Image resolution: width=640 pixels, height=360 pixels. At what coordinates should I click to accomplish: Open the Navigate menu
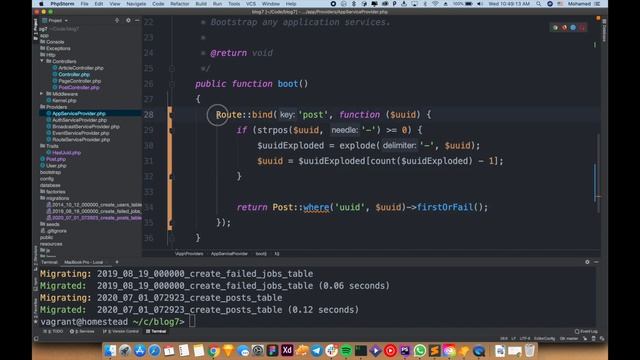point(136,4)
